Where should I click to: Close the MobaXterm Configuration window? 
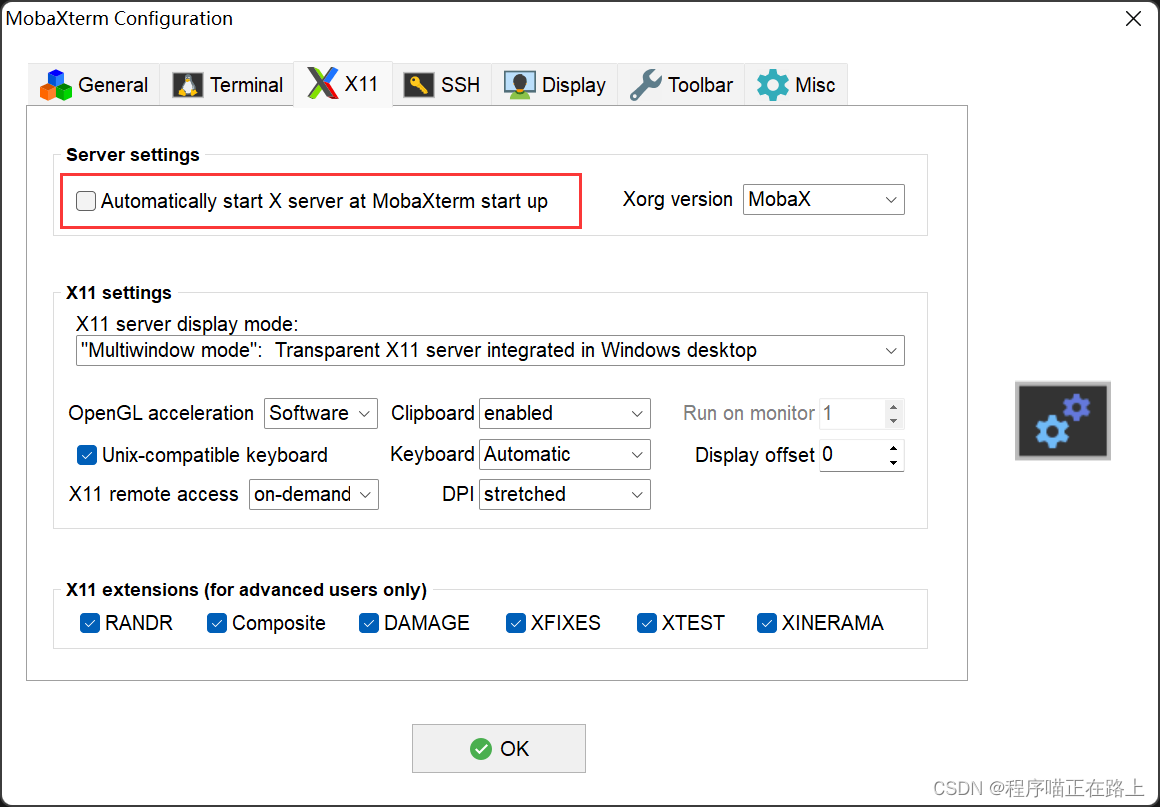(x=1133, y=18)
